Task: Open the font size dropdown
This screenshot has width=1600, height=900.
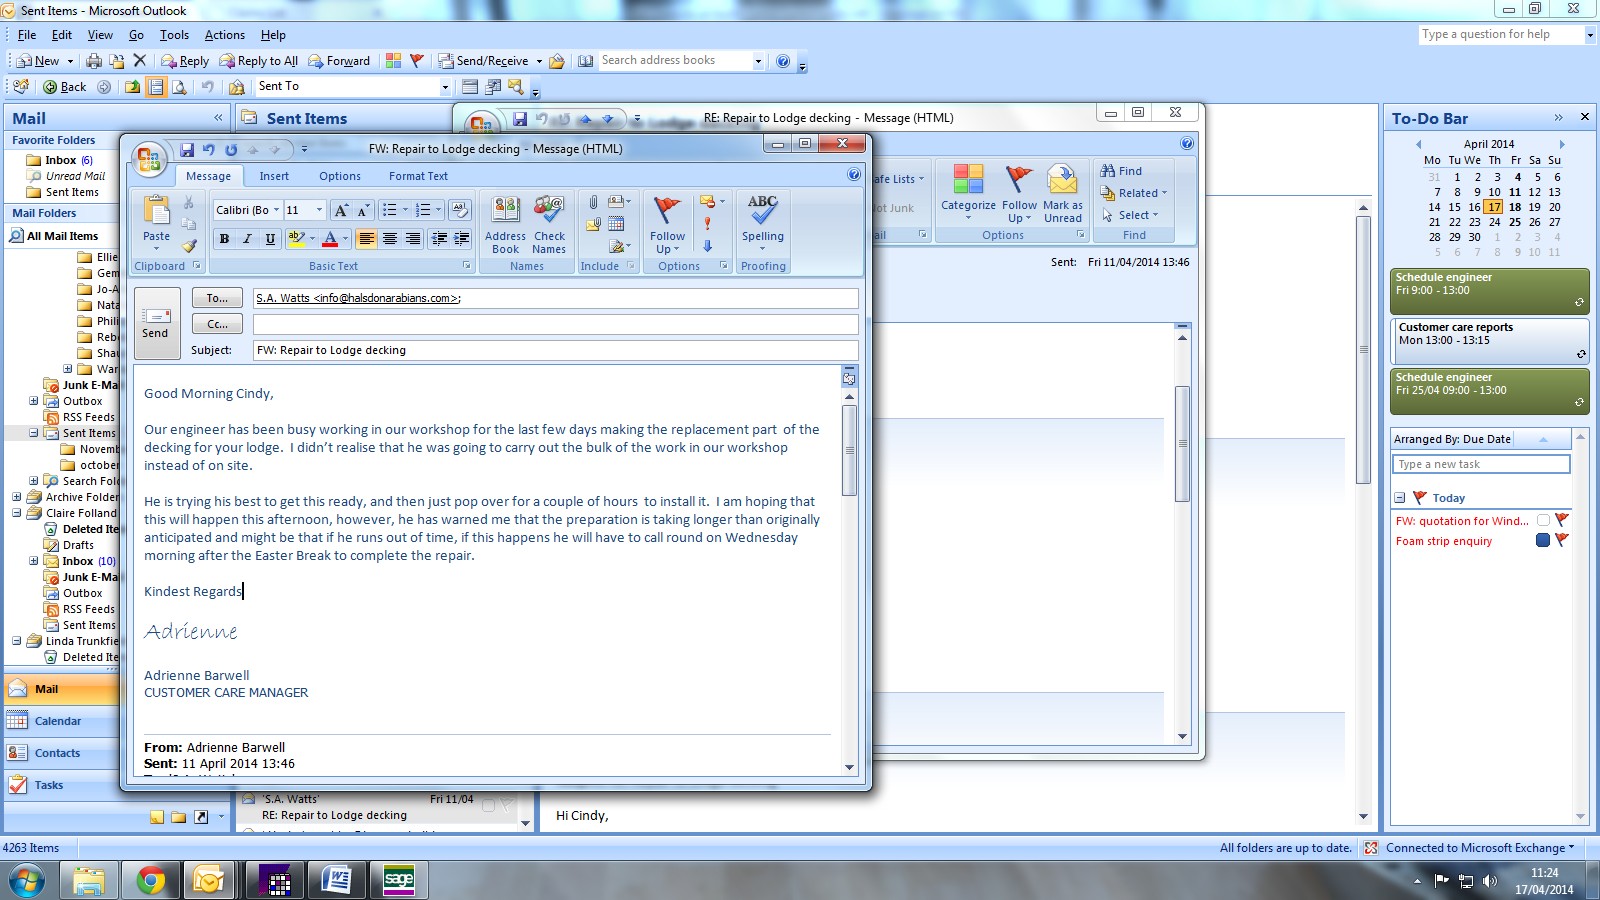Action: click(x=319, y=210)
